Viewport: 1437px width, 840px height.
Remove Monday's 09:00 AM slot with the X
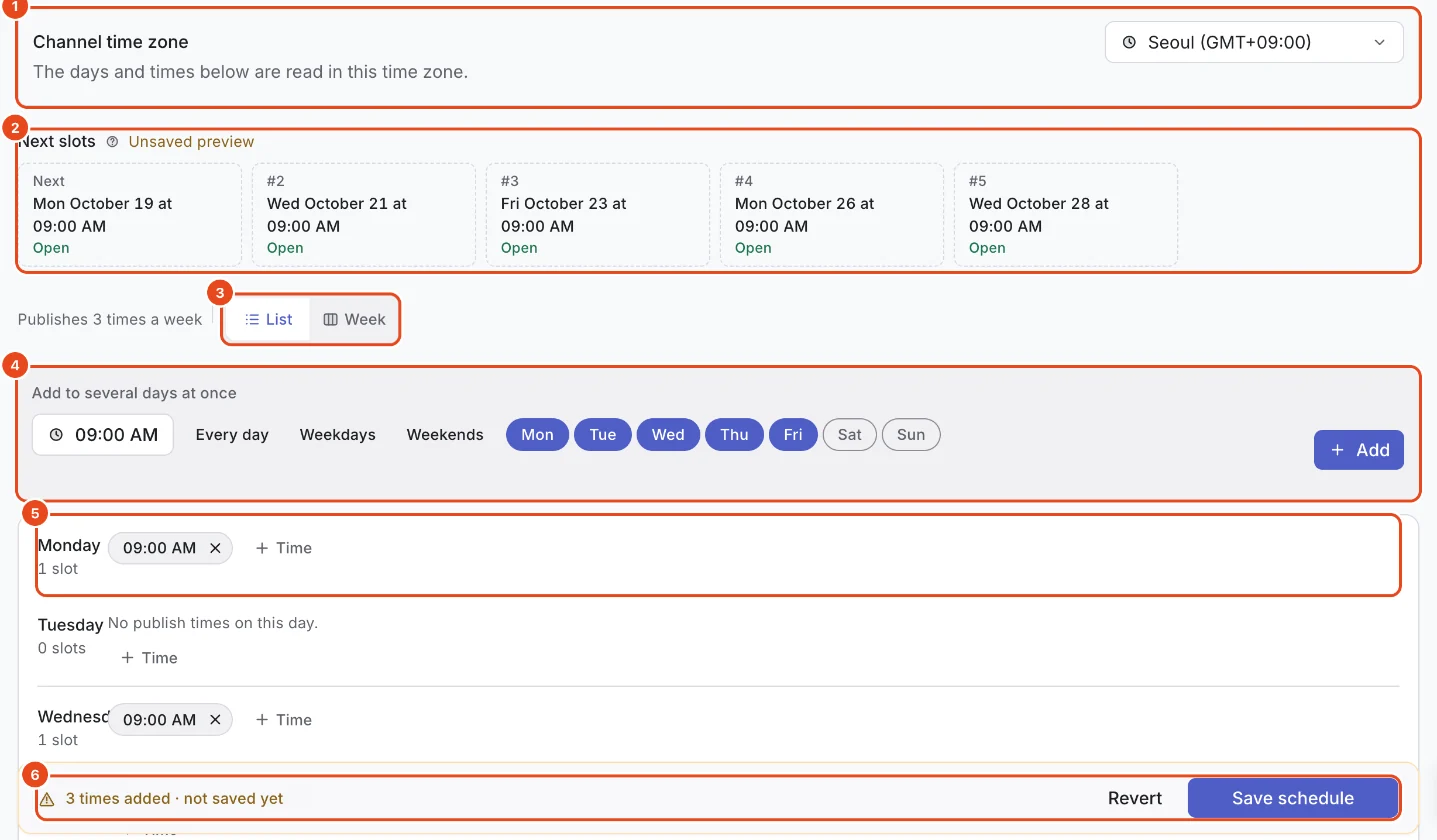(215, 548)
